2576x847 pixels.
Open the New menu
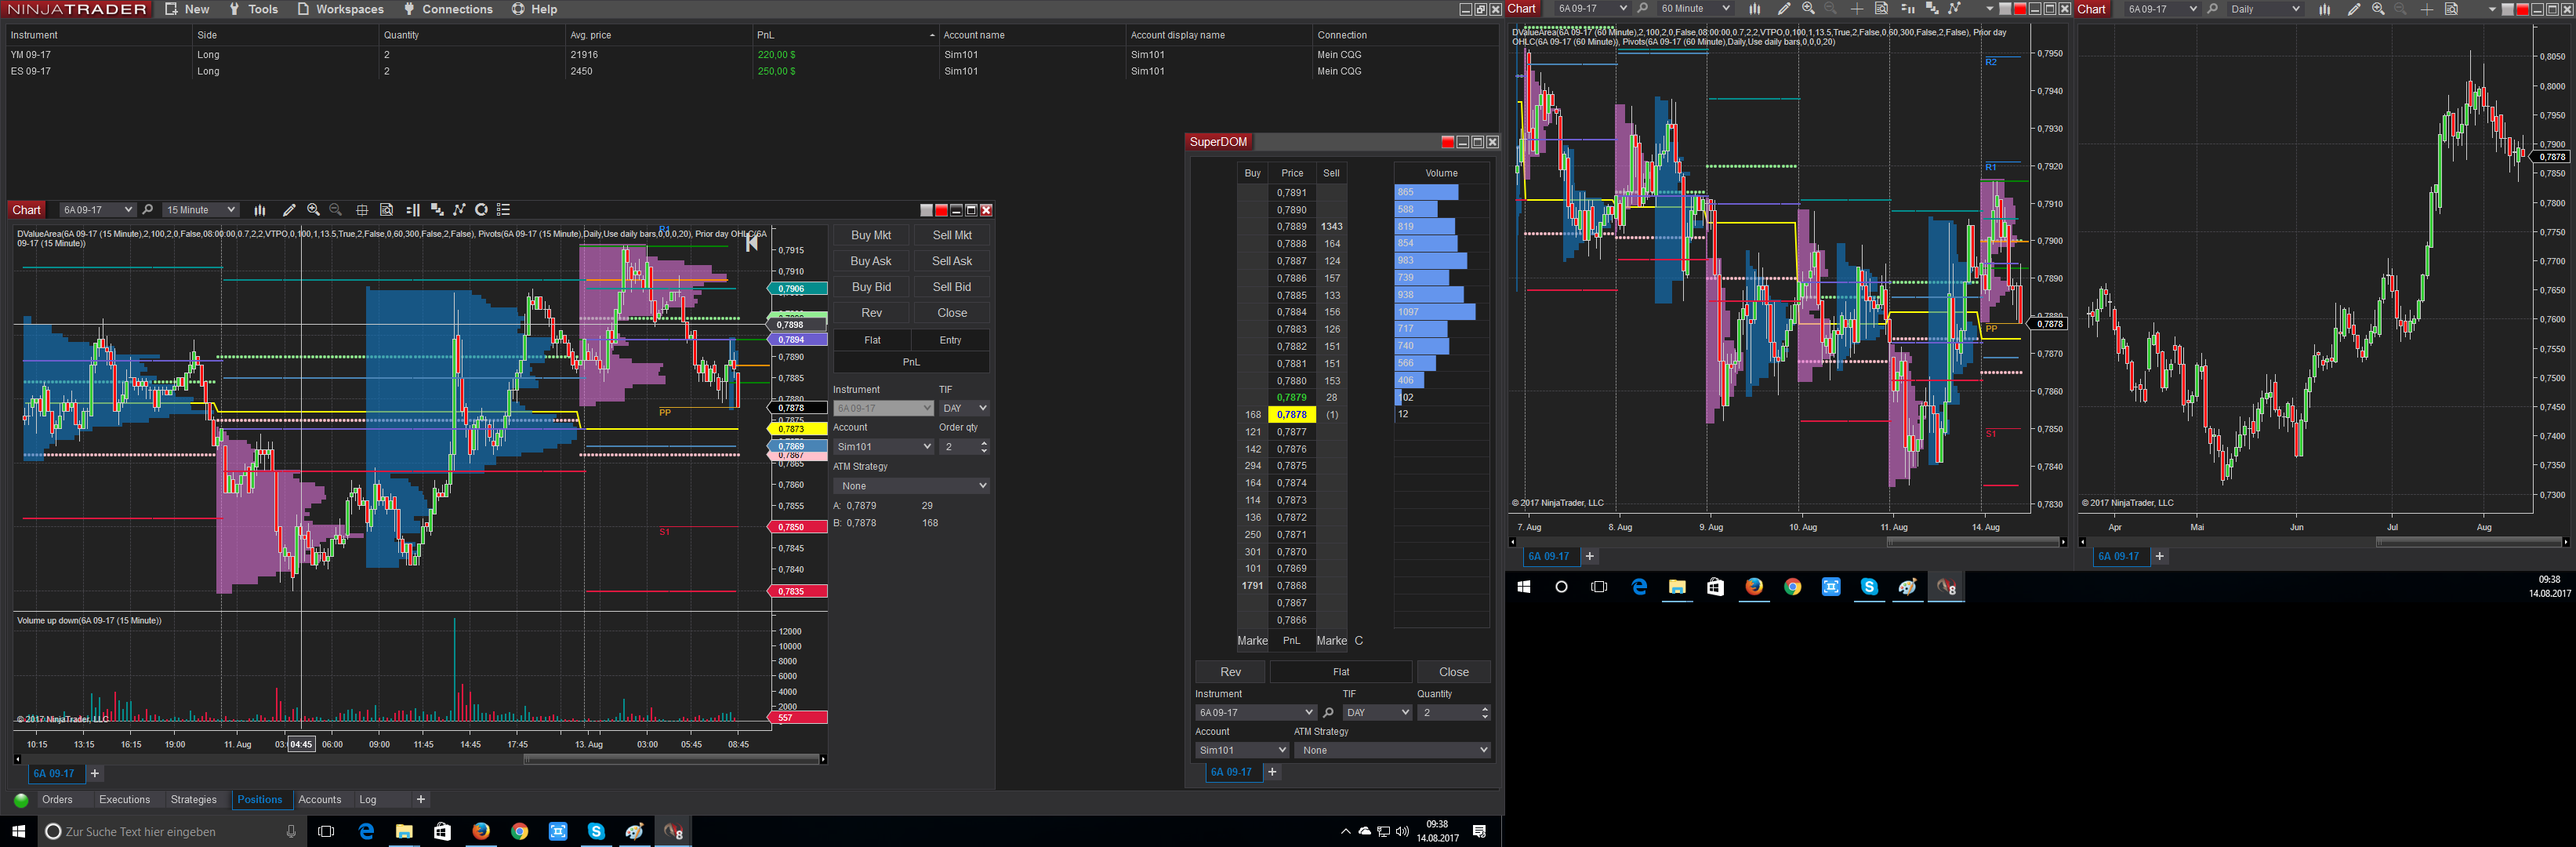pyautogui.click(x=187, y=9)
